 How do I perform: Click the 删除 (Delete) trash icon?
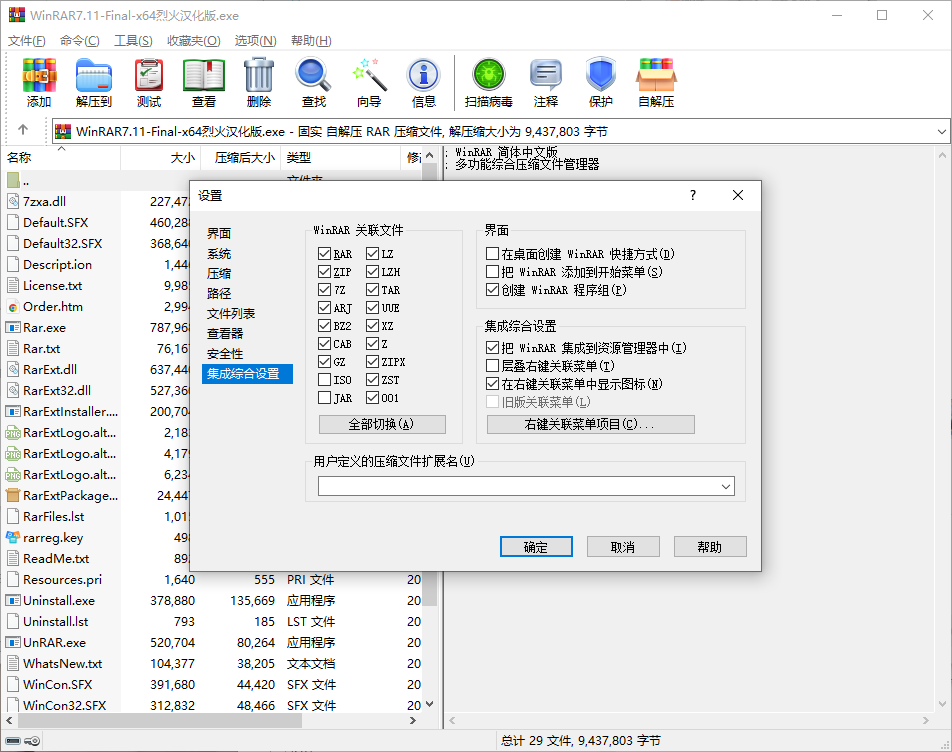click(259, 75)
